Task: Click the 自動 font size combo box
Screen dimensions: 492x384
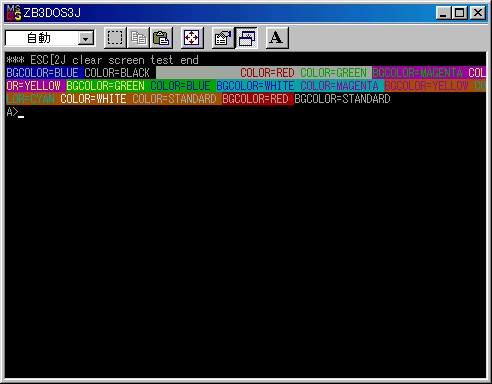Action: 50,38
